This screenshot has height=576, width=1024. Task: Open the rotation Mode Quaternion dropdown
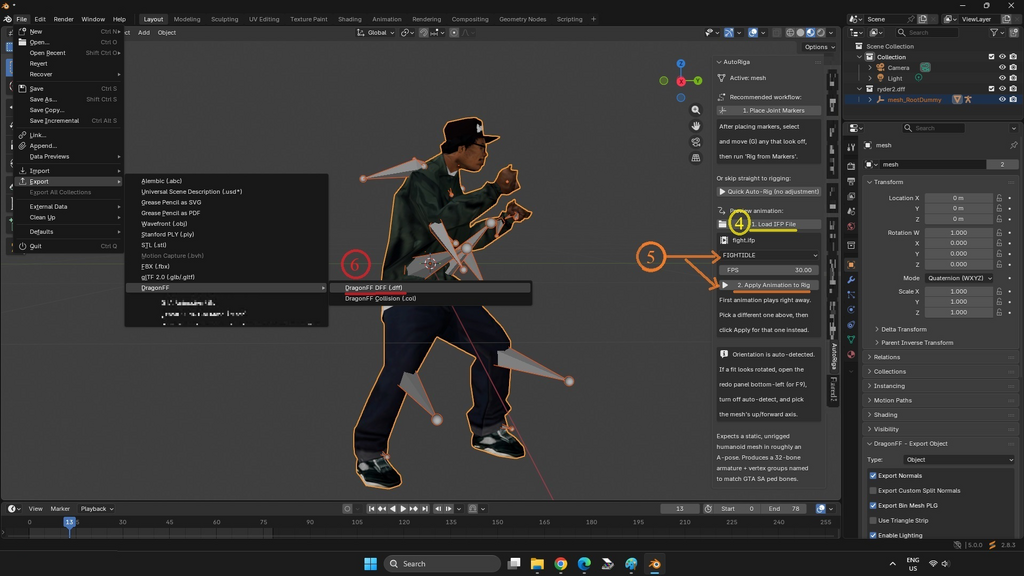tap(959, 278)
